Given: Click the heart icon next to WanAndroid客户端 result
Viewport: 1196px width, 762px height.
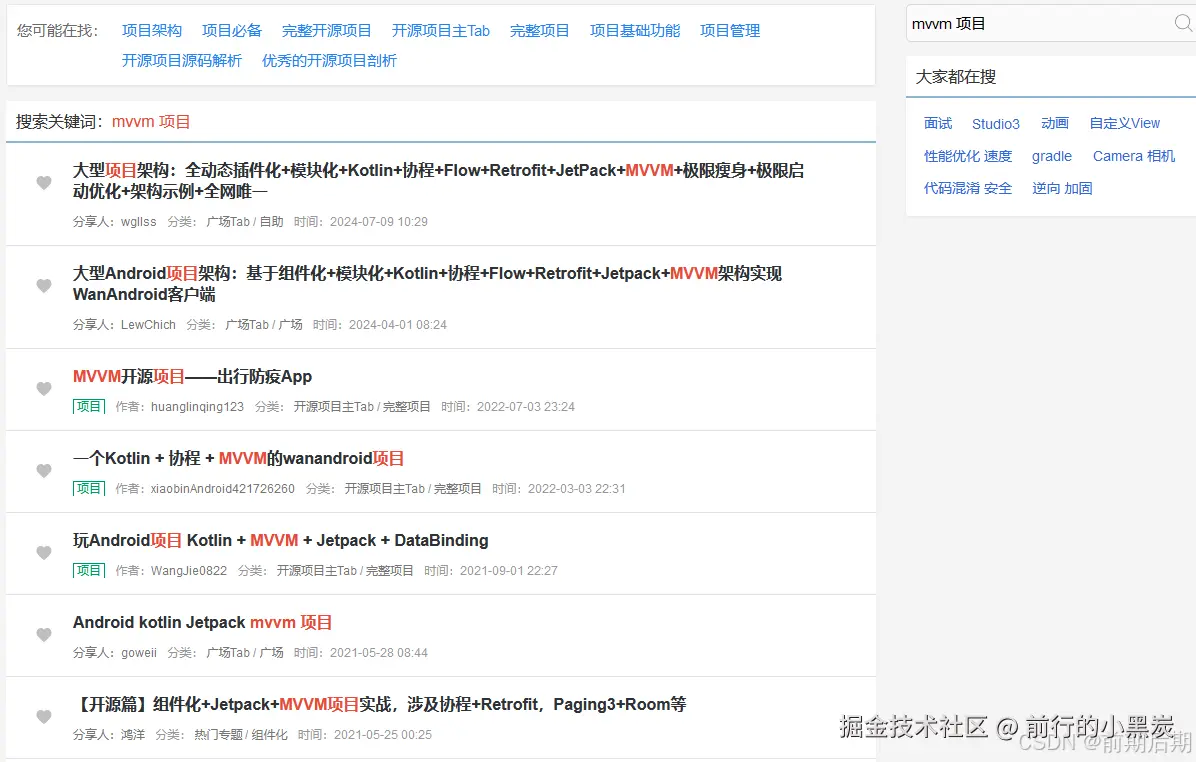Looking at the screenshot, I should (x=43, y=285).
